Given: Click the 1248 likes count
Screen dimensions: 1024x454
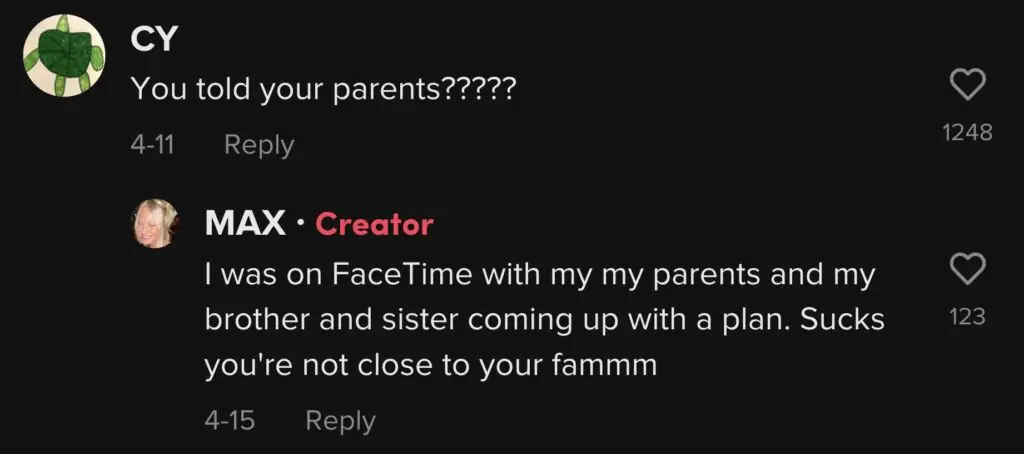Looking at the screenshot, I should click(967, 132).
